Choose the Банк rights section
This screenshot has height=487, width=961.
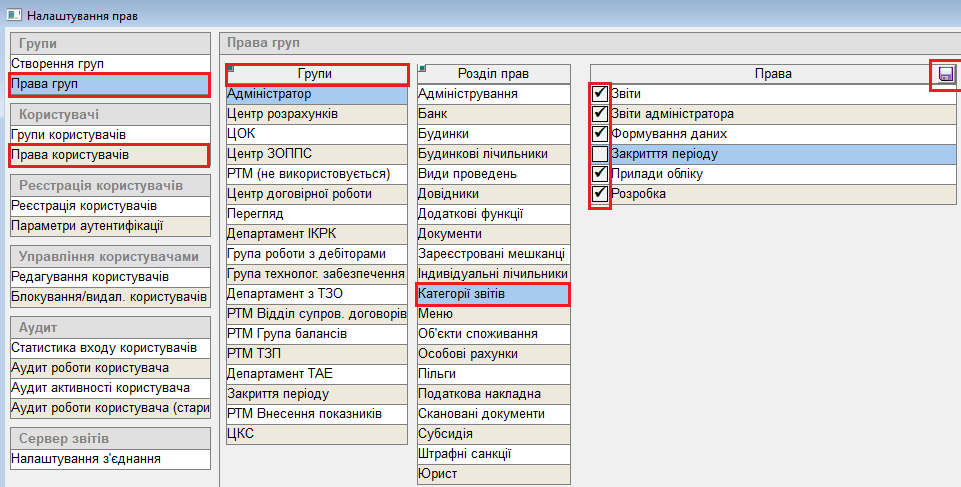pyautogui.click(x=493, y=114)
